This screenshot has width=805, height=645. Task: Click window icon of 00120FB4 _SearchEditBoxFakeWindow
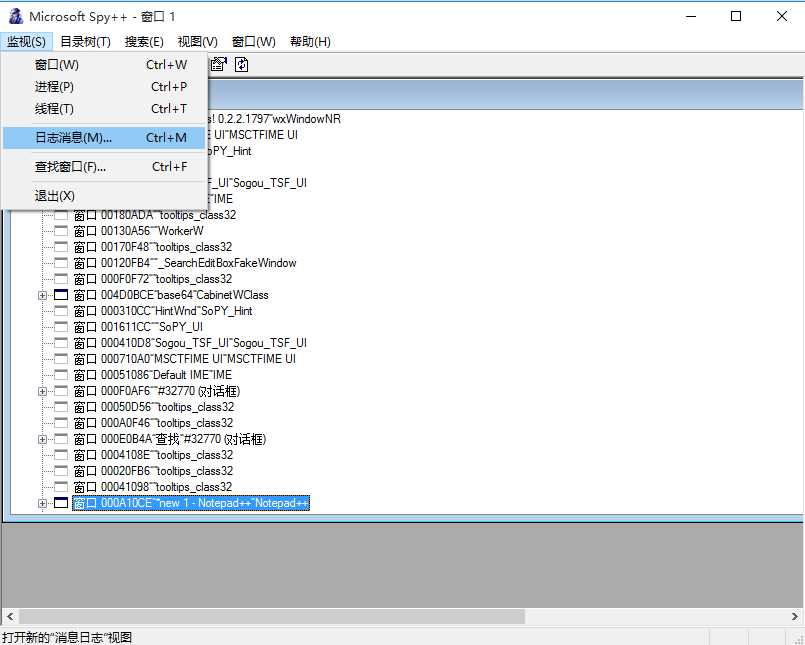[61, 263]
